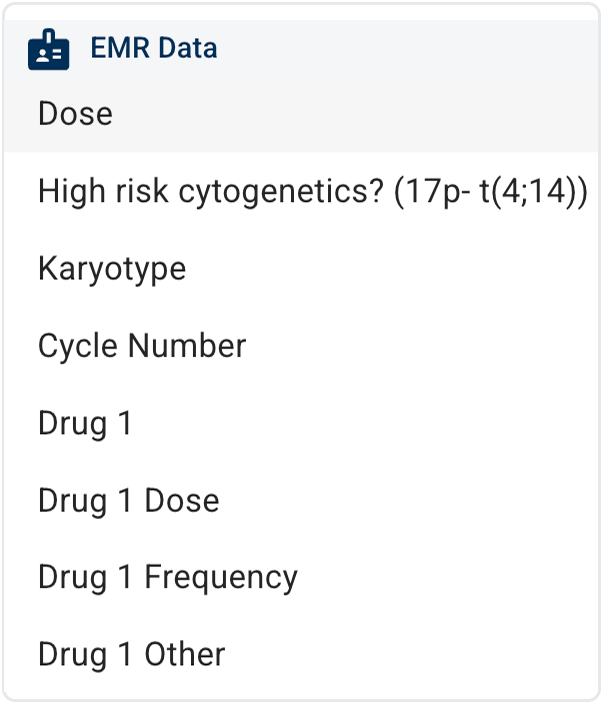This screenshot has height=709, width=605.
Task: Select the EMR Data header label
Action: point(153,48)
